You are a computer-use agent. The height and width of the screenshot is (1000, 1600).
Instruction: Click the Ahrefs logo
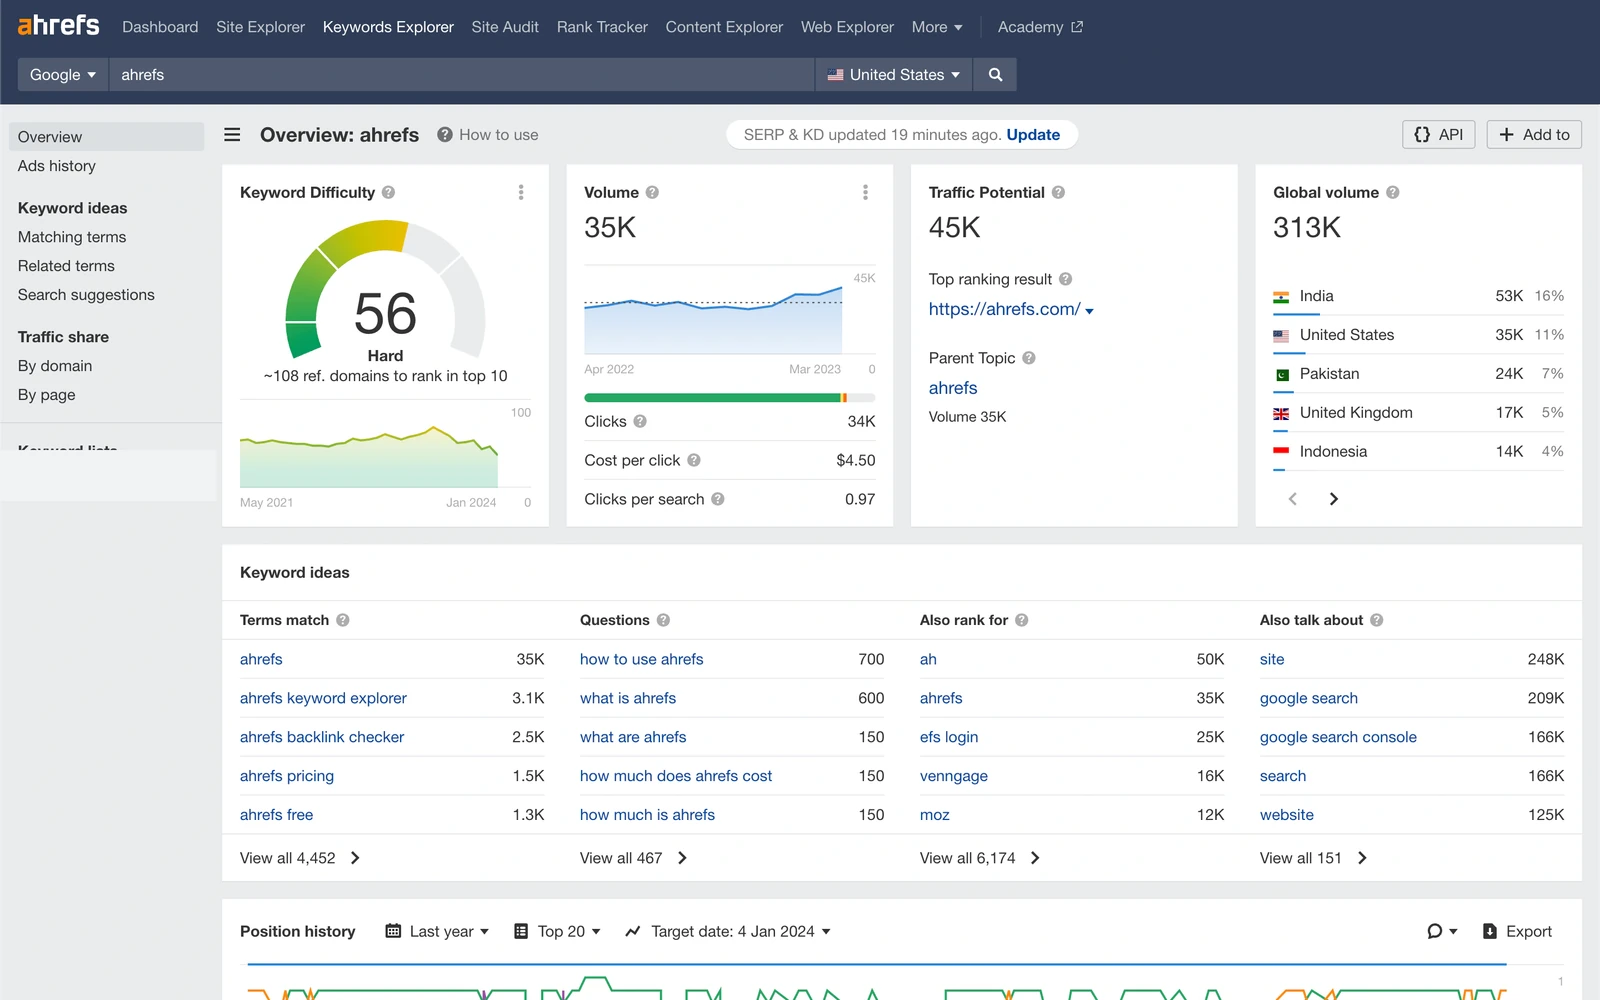(x=59, y=26)
